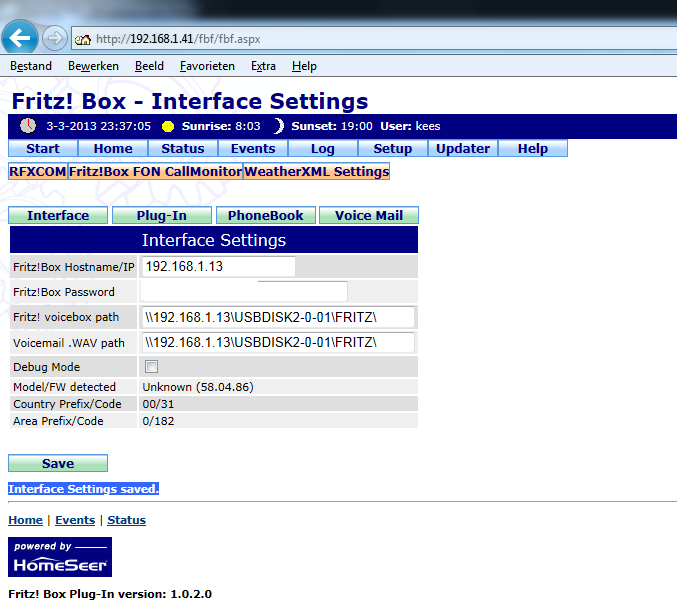This screenshot has width=677, height=603.
Task: Click the '00/31' country code value
Action: point(158,404)
